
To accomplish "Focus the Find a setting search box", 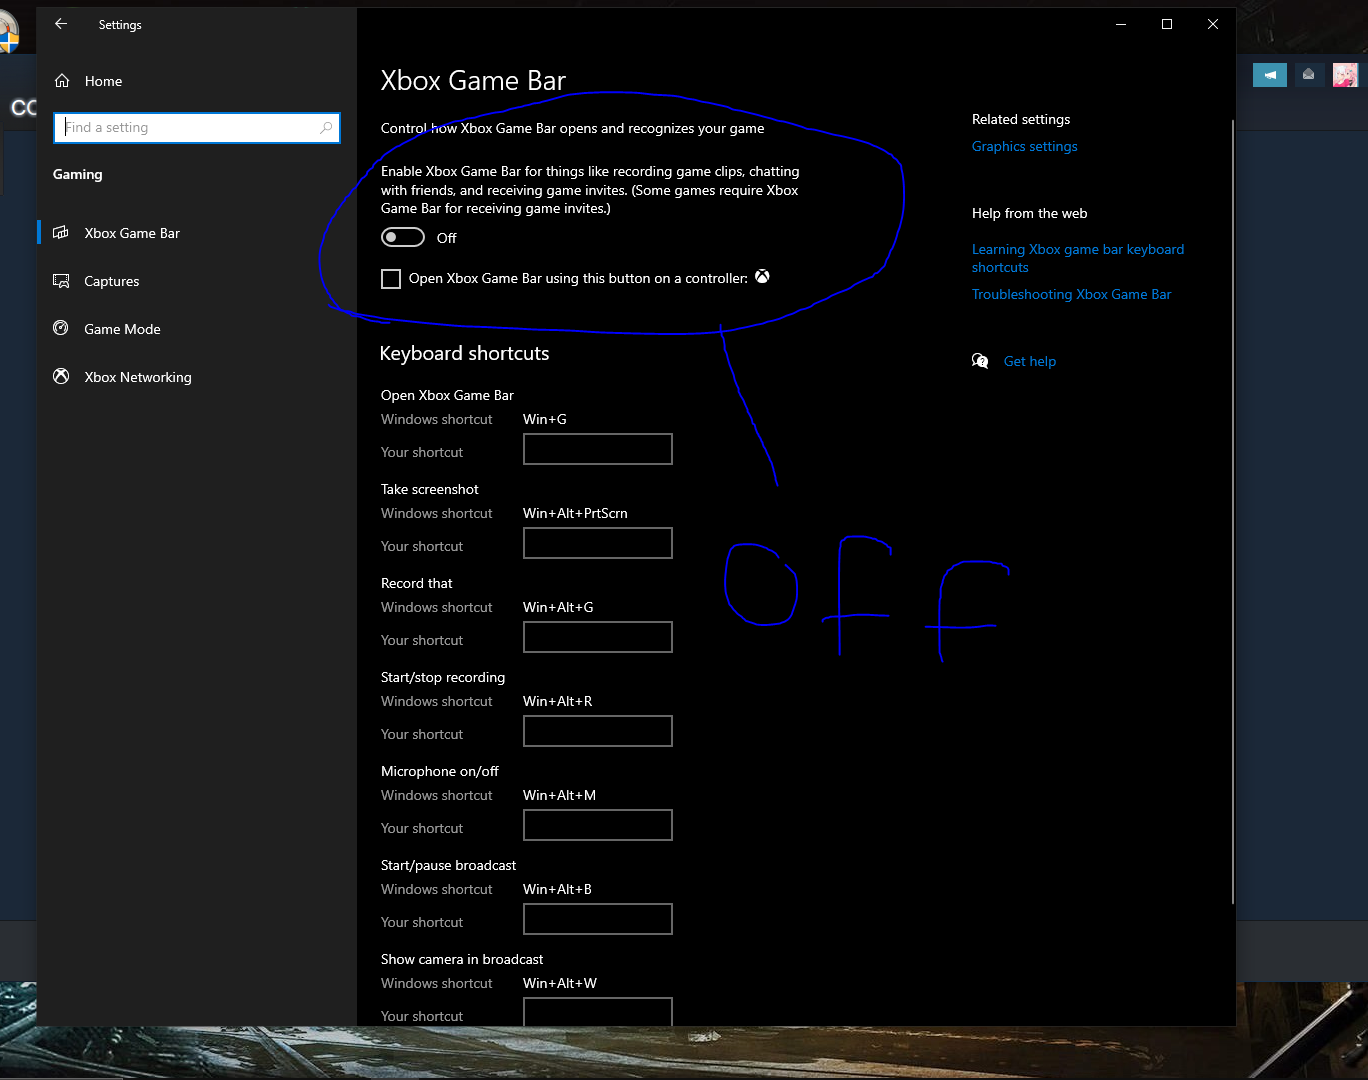I will click(x=197, y=128).
